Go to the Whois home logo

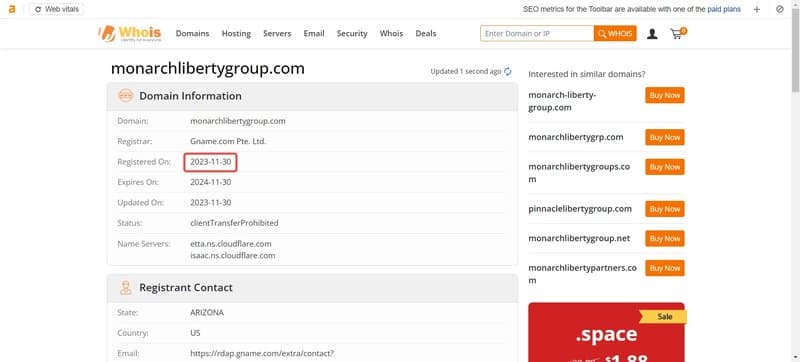point(130,34)
